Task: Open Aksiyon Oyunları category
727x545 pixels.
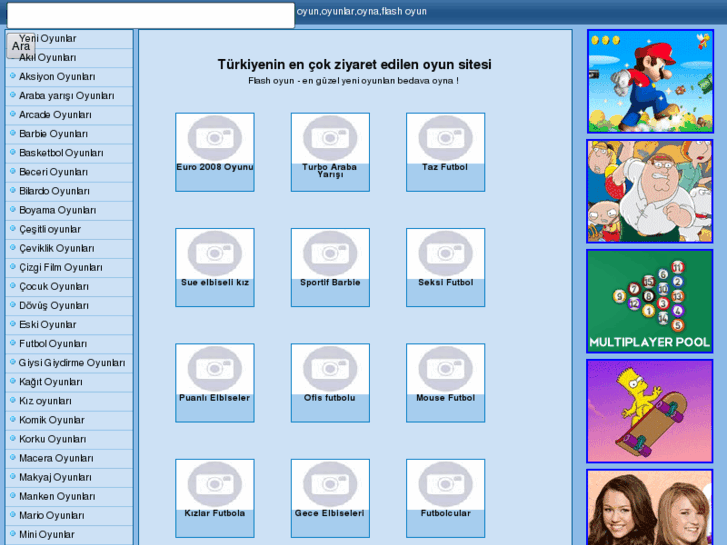Action: click(57, 77)
